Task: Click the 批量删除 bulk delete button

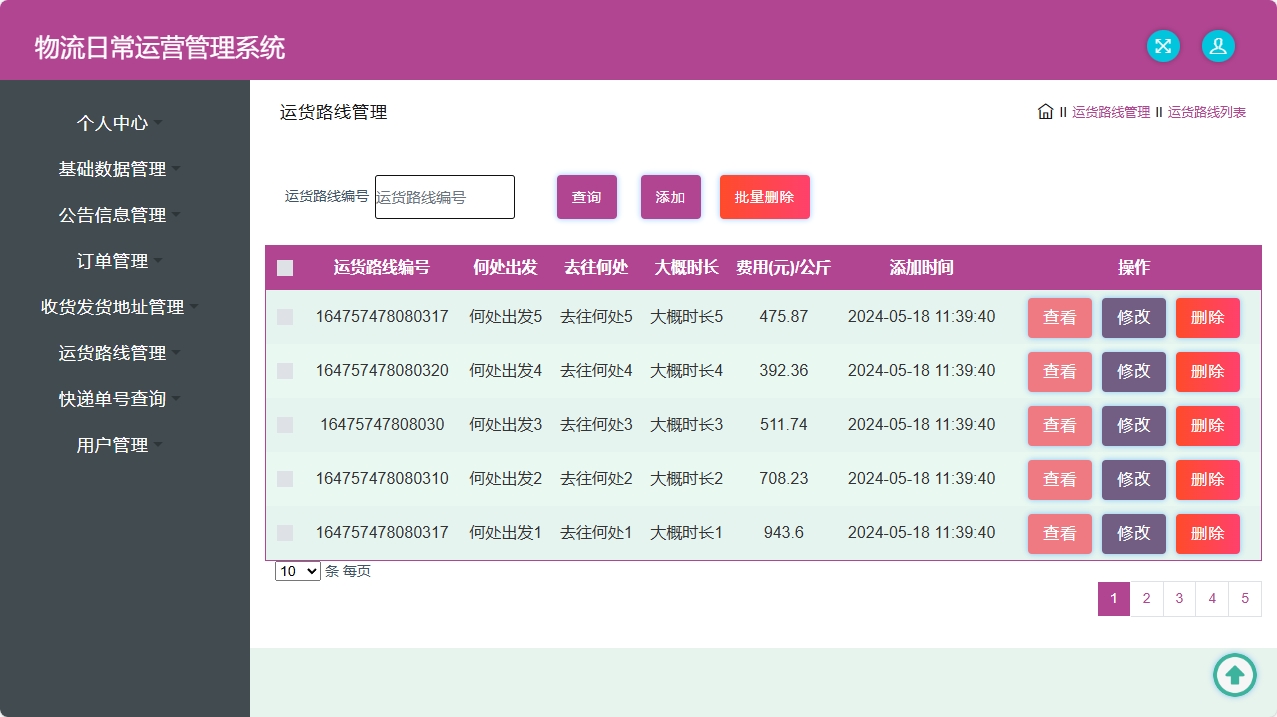Action: click(764, 197)
